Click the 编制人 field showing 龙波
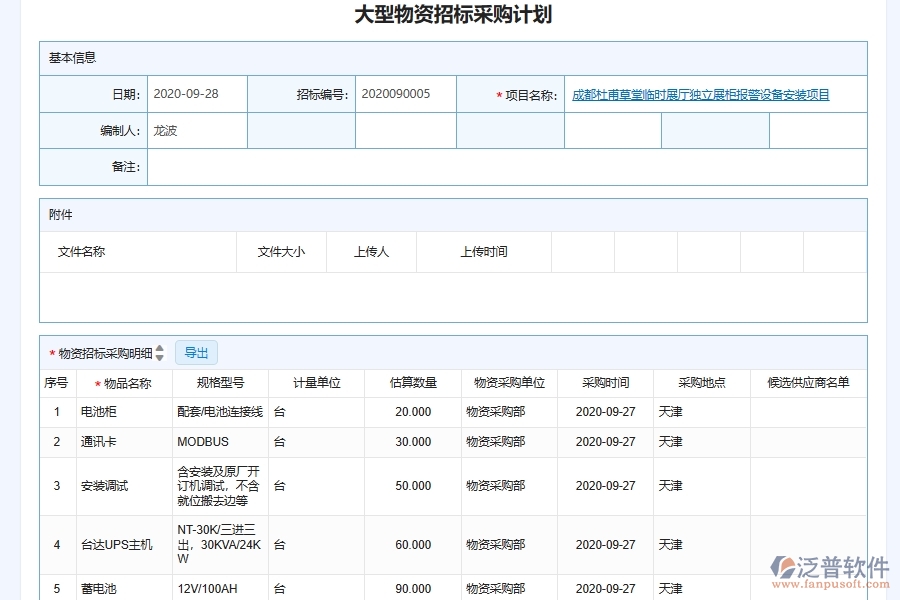 click(x=197, y=129)
